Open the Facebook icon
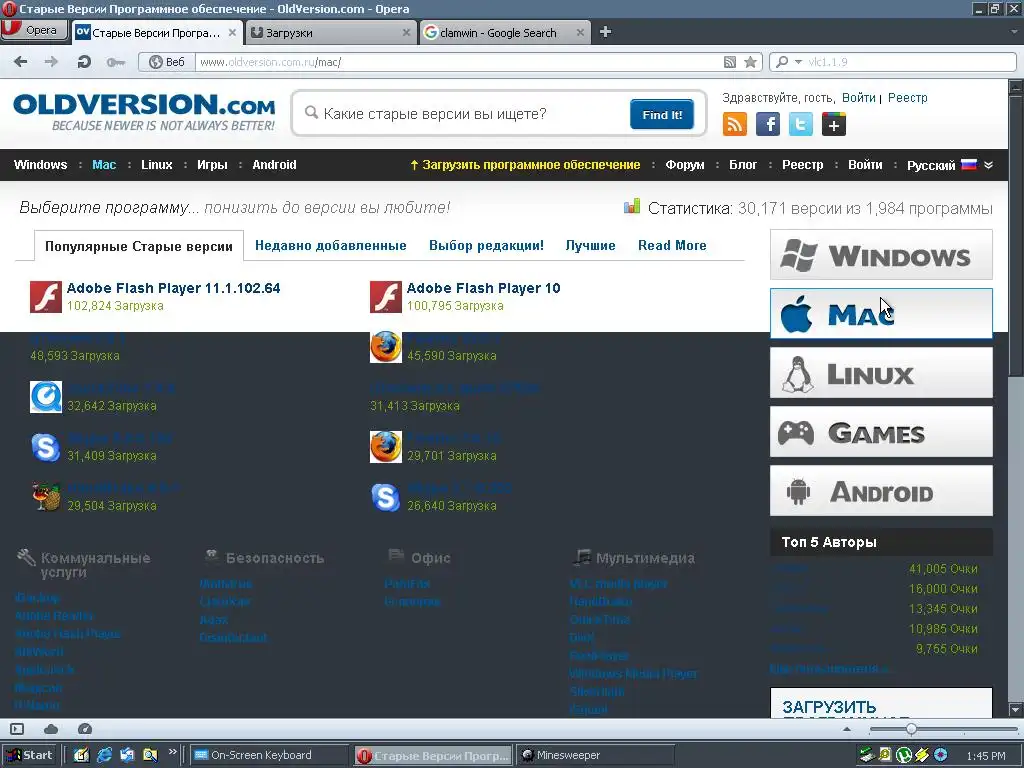This screenshot has height=768, width=1024. [x=768, y=124]
